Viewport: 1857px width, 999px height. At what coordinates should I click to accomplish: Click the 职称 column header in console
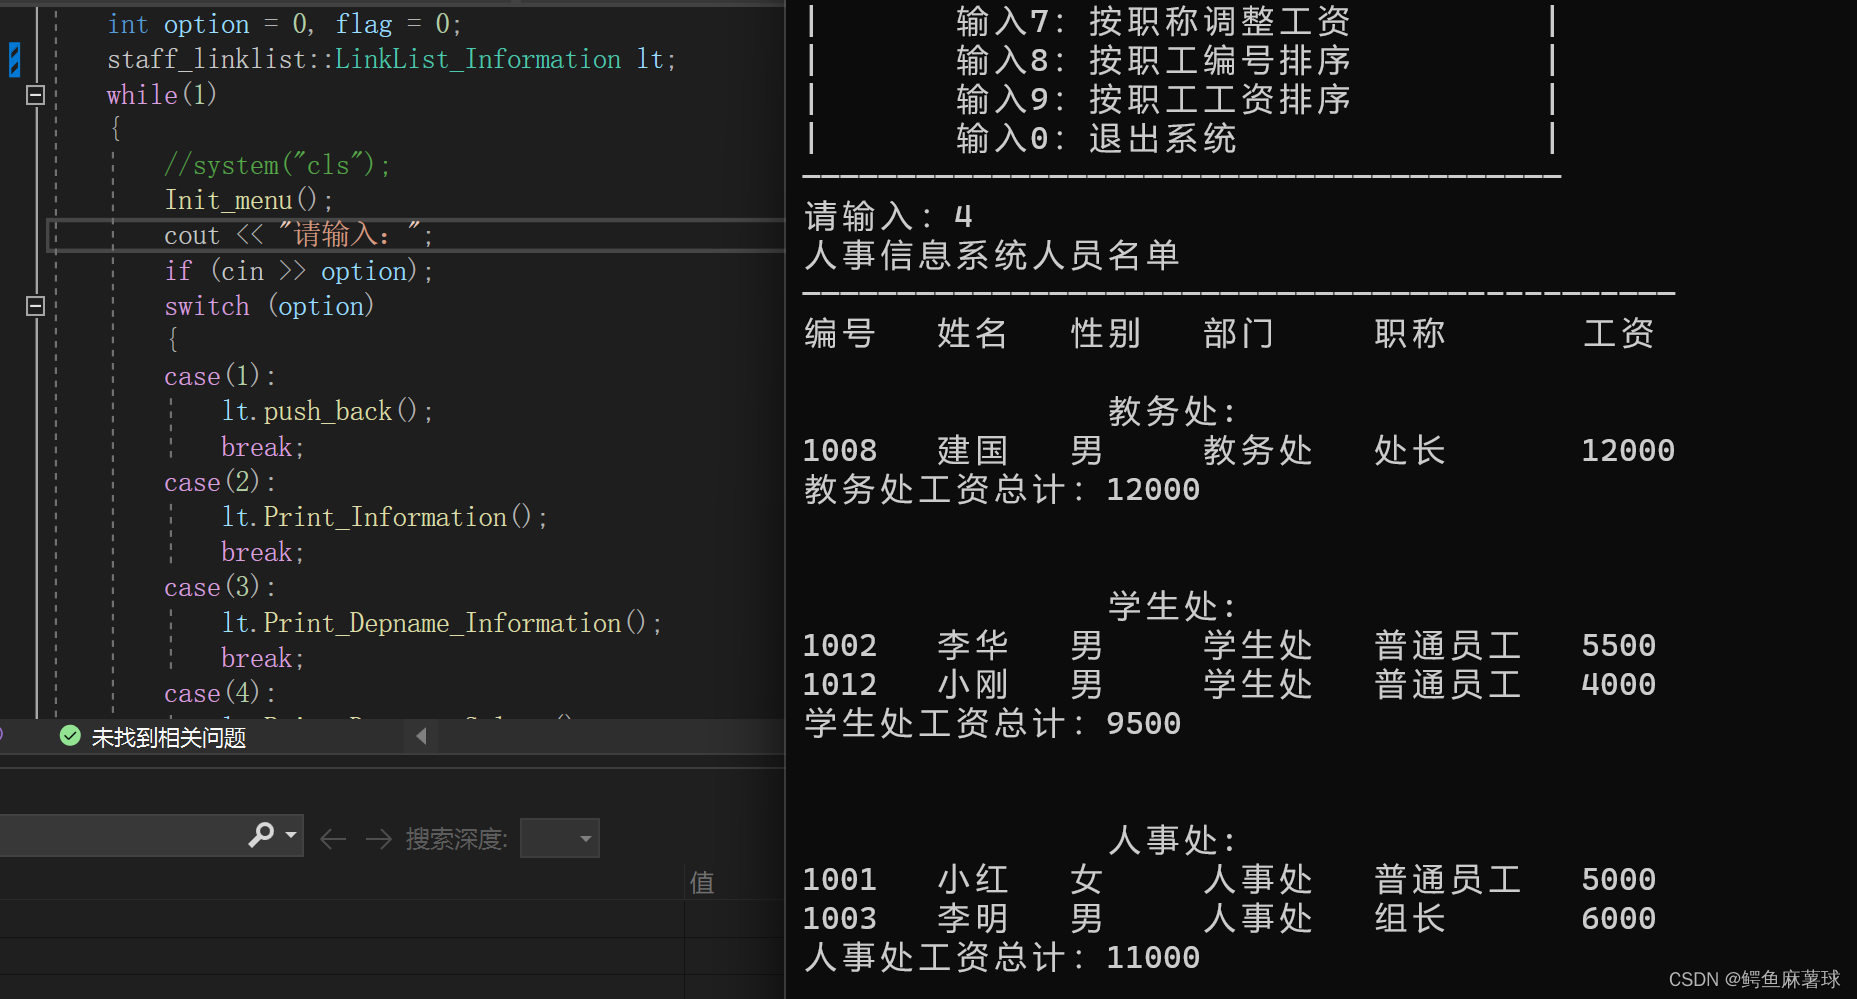(x=1410, y=333)
